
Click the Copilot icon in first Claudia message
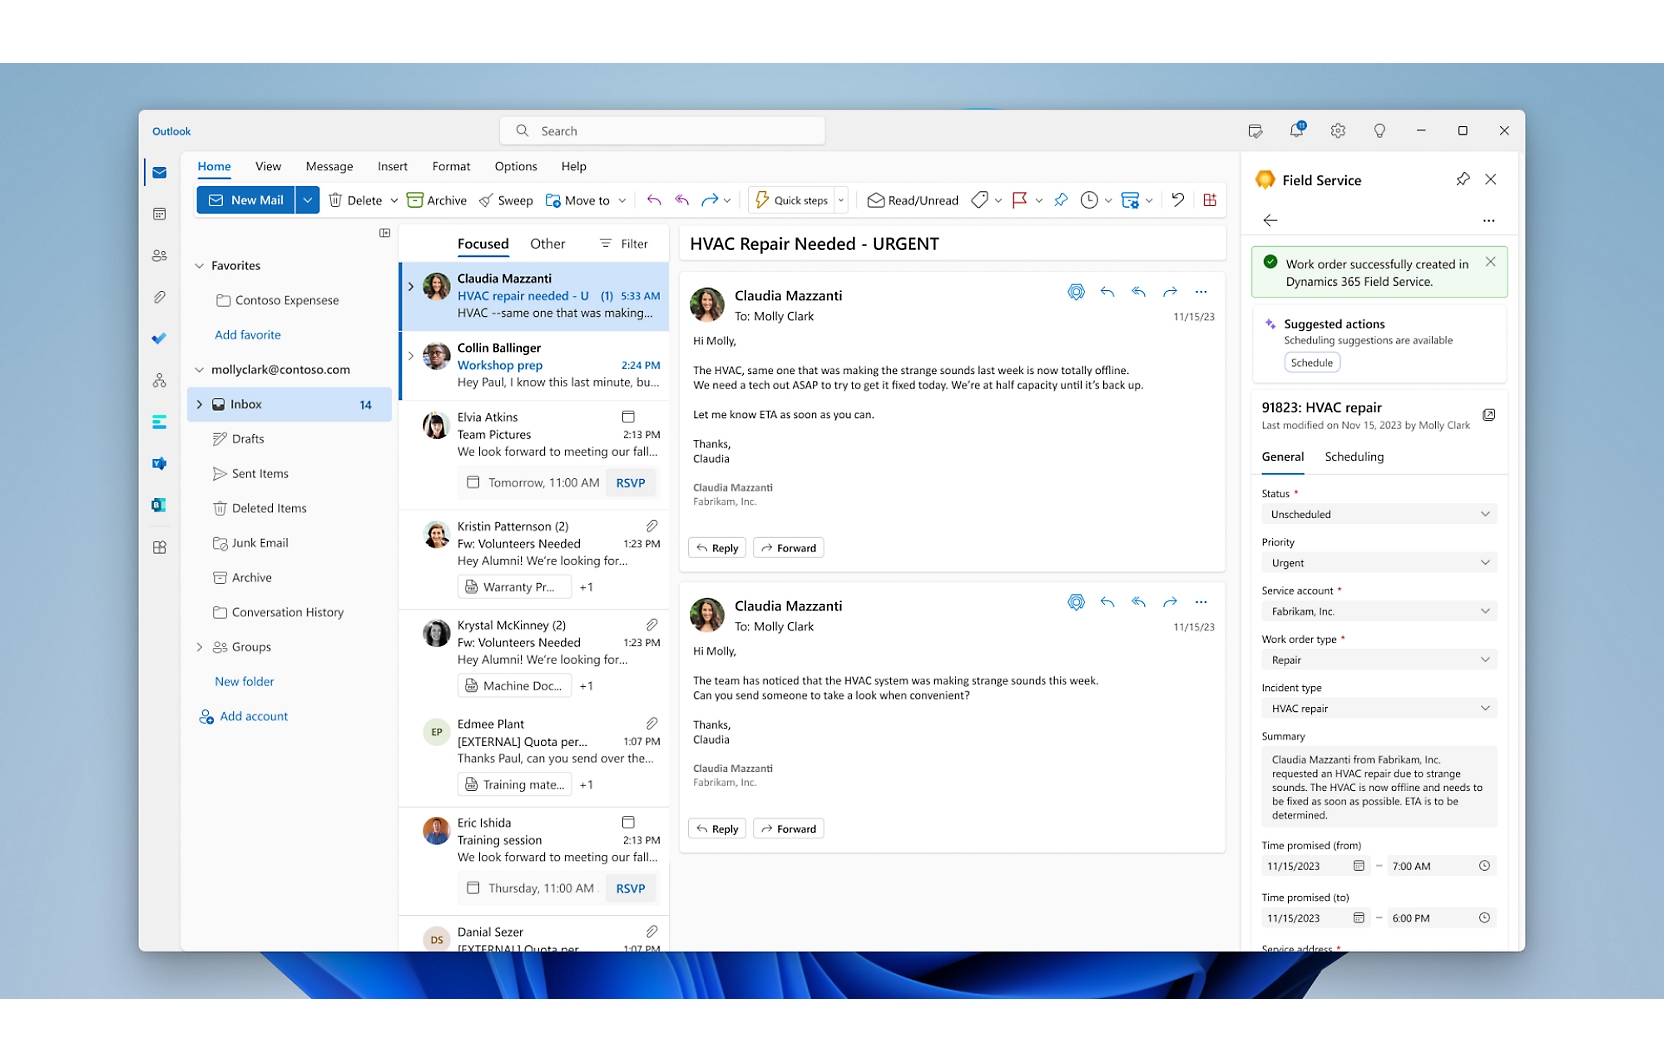(1076, 292)
